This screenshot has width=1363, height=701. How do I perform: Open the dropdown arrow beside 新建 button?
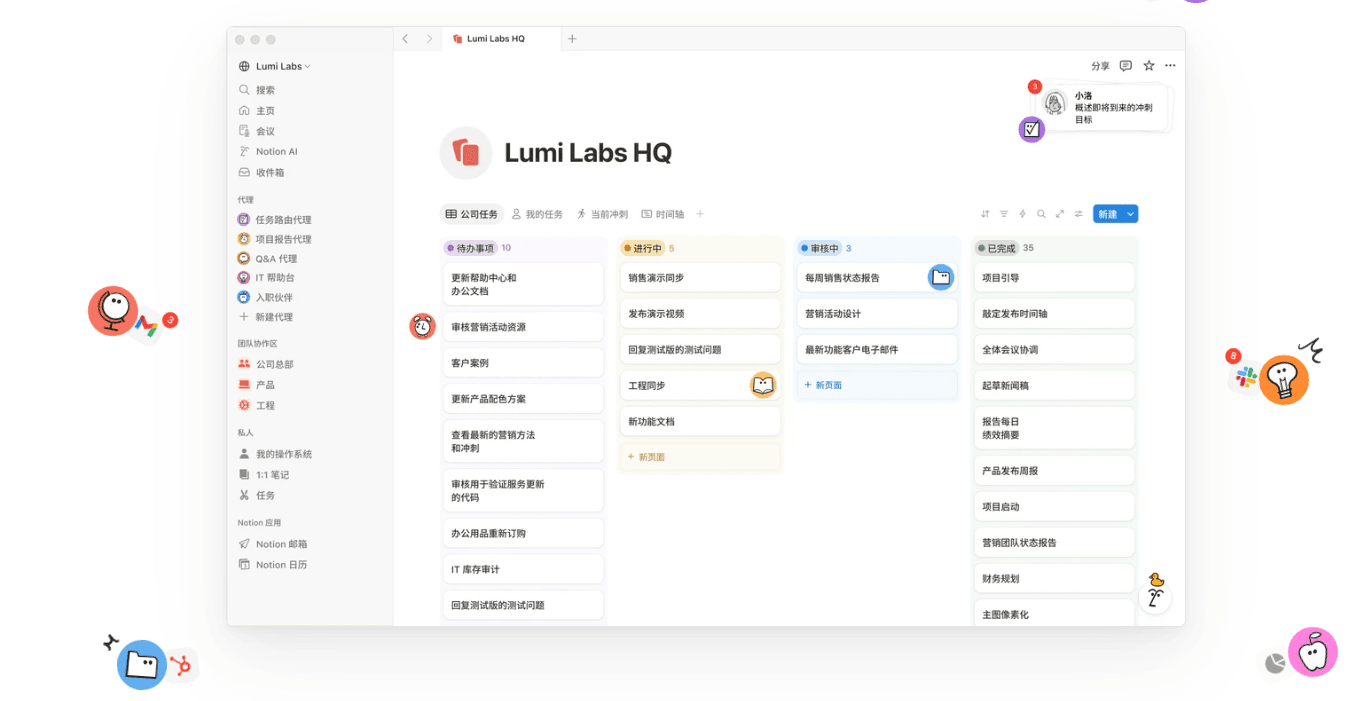click(x=1131, y=214)
